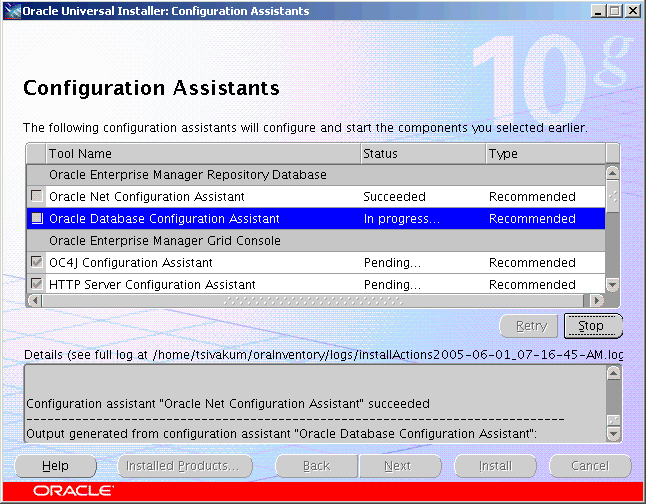Click assistants table scroll up arrow
The height and width of the screenshot is (504, 646).
[613, 173]
